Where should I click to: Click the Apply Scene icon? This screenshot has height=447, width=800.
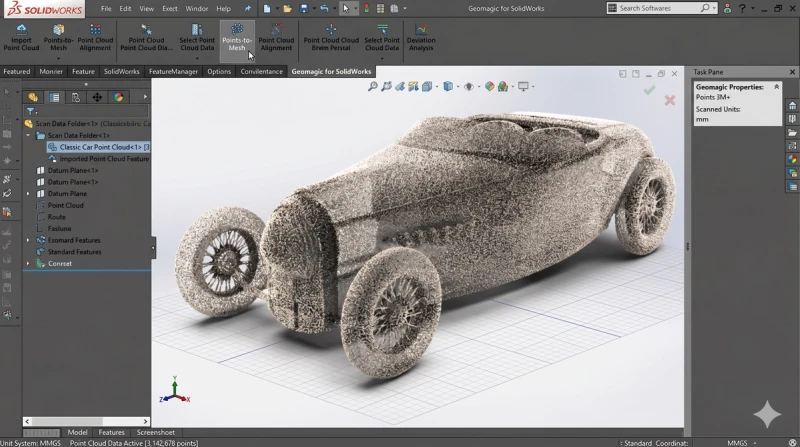point(503,86)
